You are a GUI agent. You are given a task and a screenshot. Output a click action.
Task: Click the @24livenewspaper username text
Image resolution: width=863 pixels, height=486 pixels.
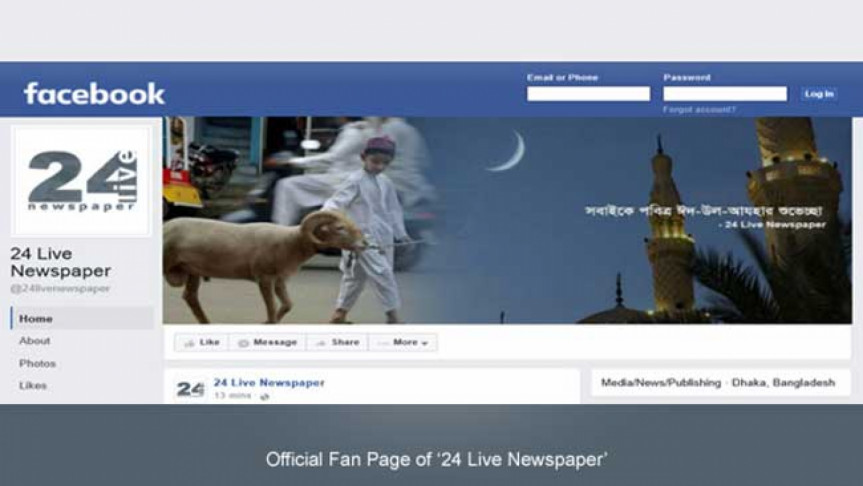60,288
